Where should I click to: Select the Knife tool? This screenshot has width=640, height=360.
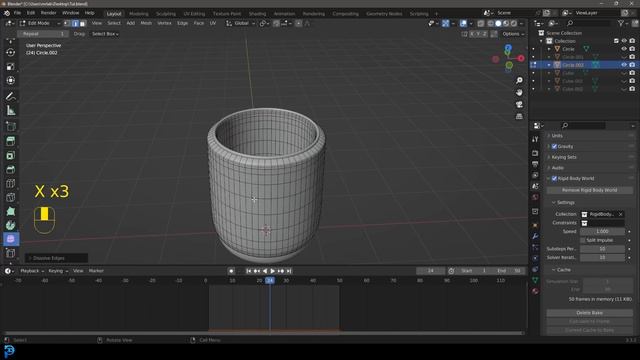pos(11,197)
